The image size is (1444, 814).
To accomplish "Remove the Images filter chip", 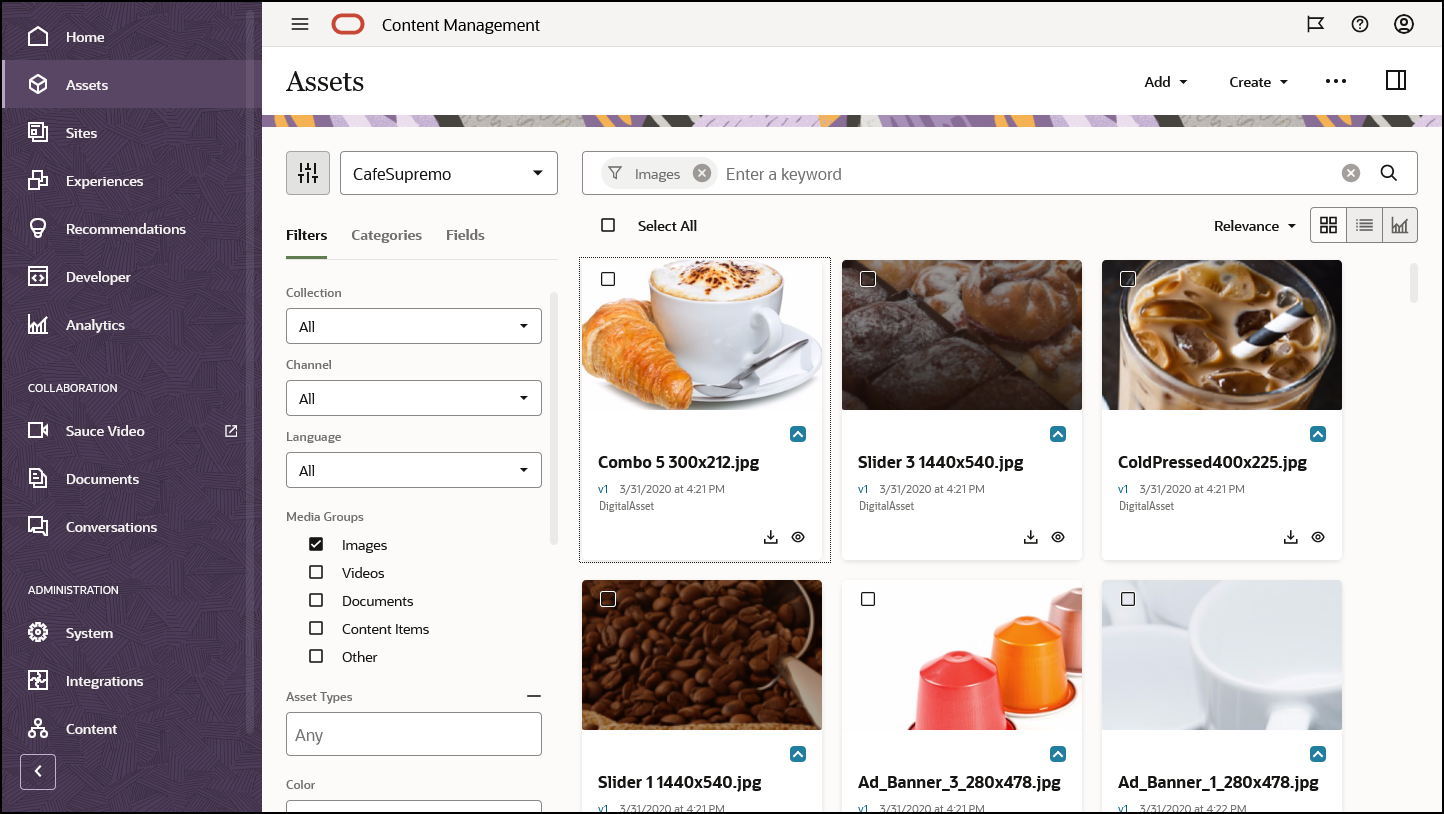I will click(x=702, y=173).
